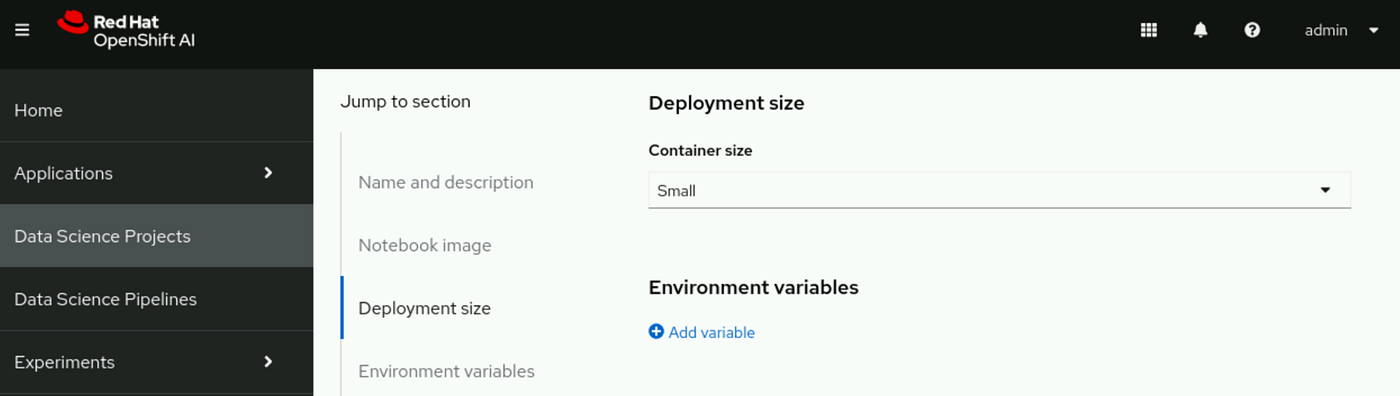Open the Container size dropdown
The height and width of the screenshot is (396, 1400).
pyautogui.click(x=1000, y=190)
